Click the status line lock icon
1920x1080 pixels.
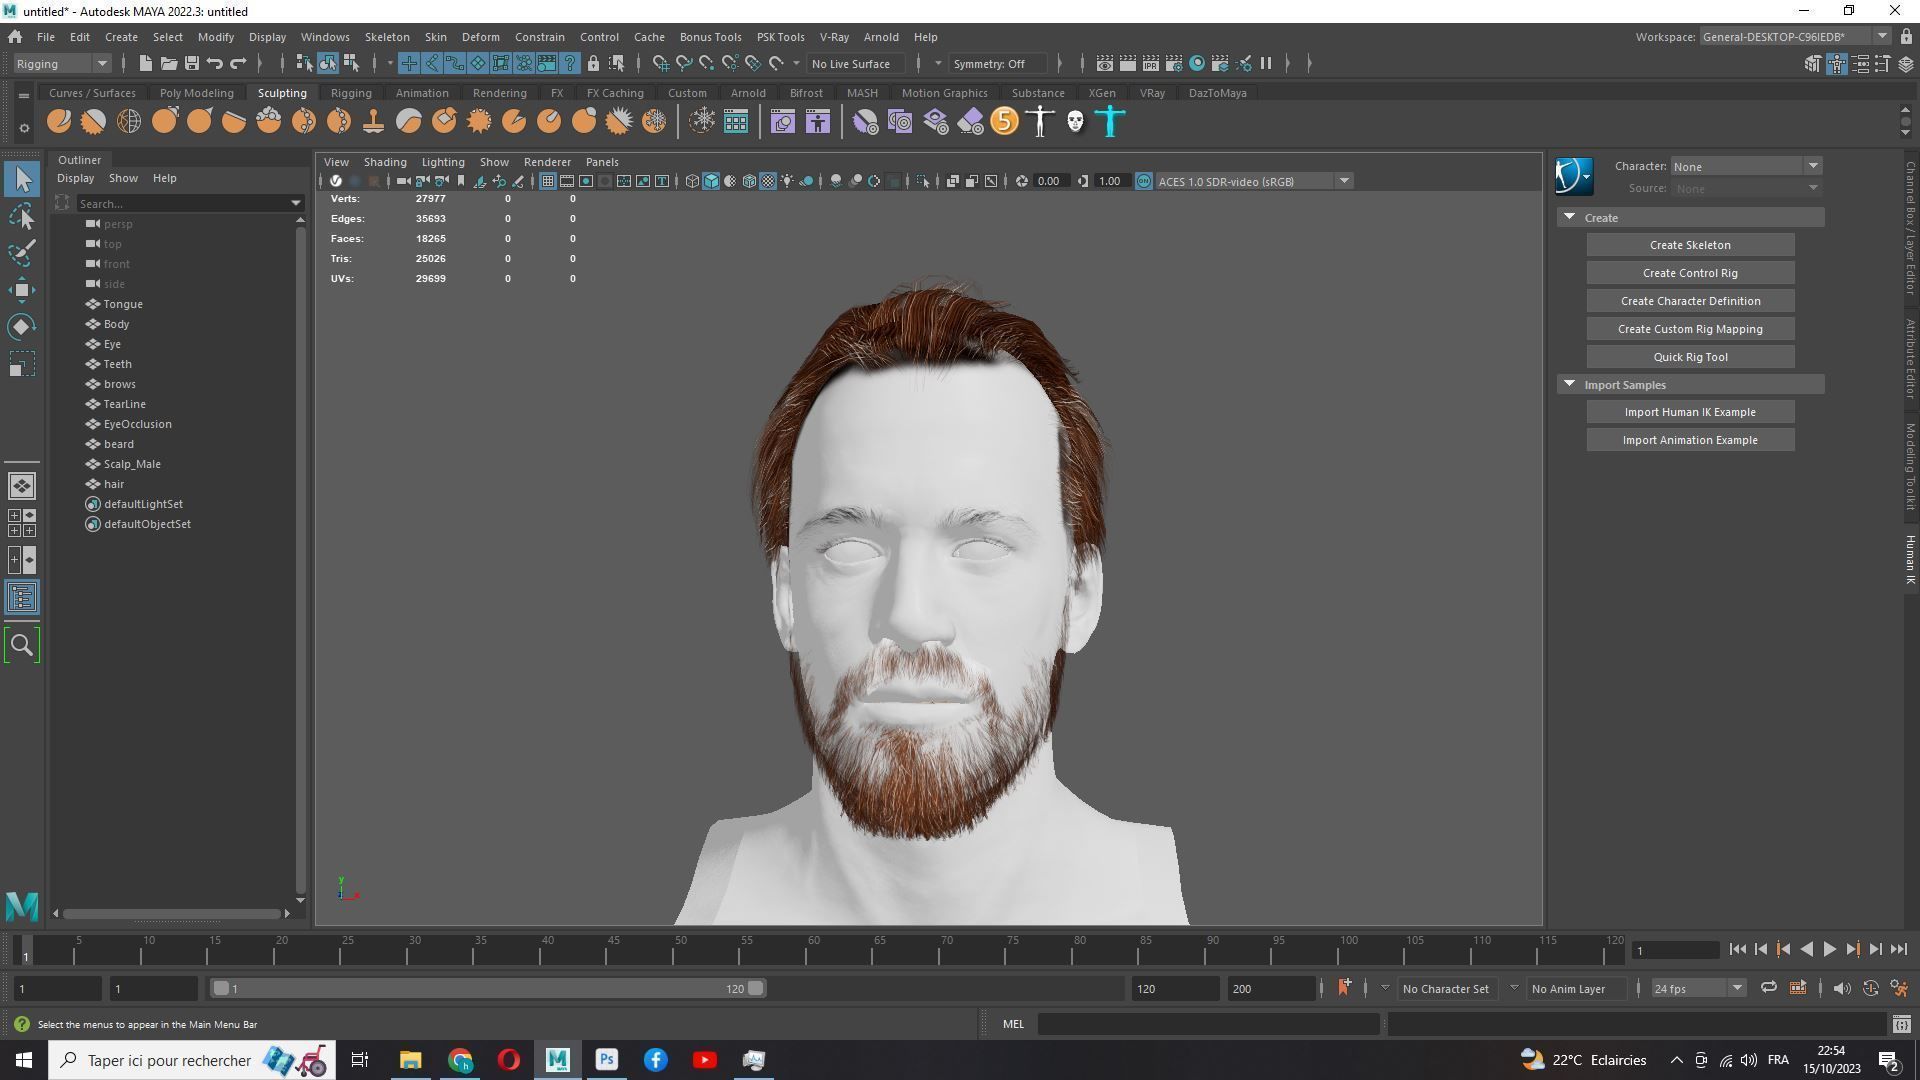(x=593, y=63)
